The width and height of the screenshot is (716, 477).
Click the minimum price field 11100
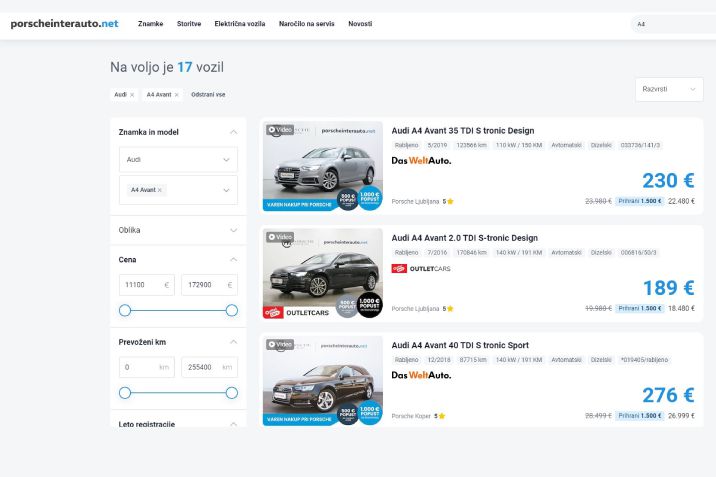[x=147, y=285]
